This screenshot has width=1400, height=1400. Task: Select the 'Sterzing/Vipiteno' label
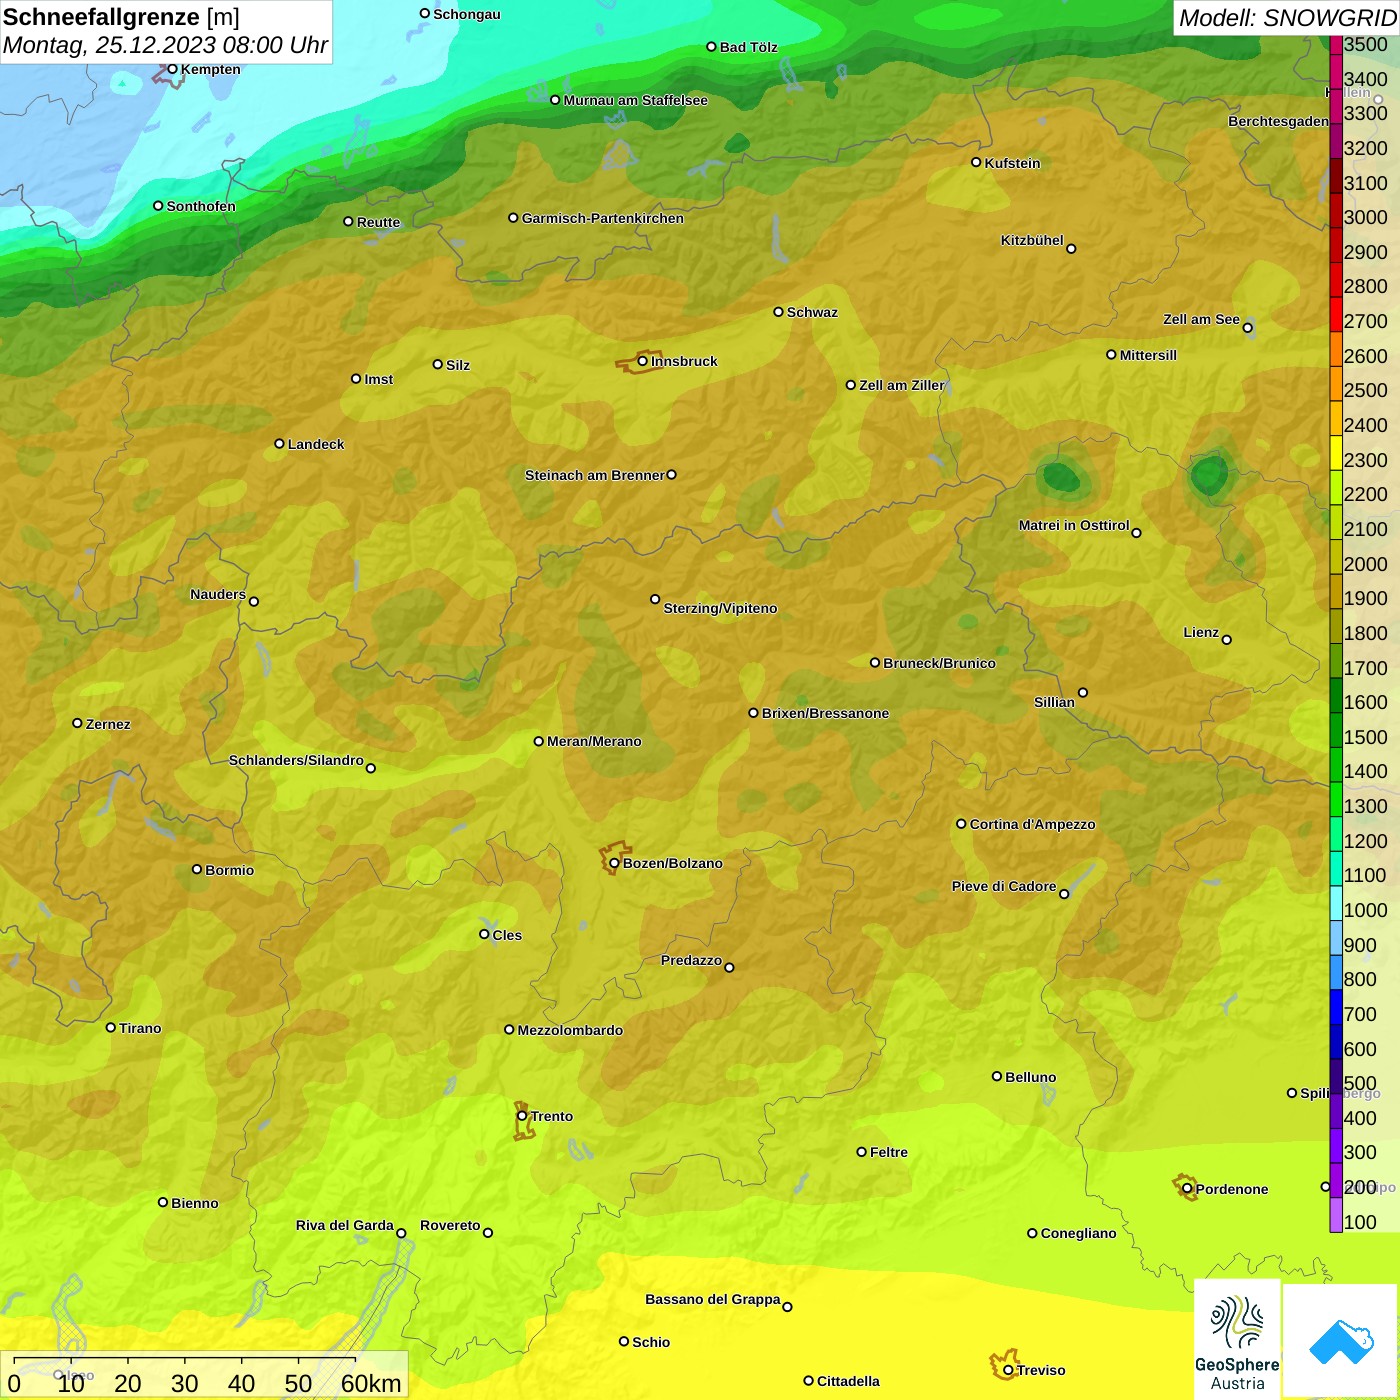coord(720,608)
